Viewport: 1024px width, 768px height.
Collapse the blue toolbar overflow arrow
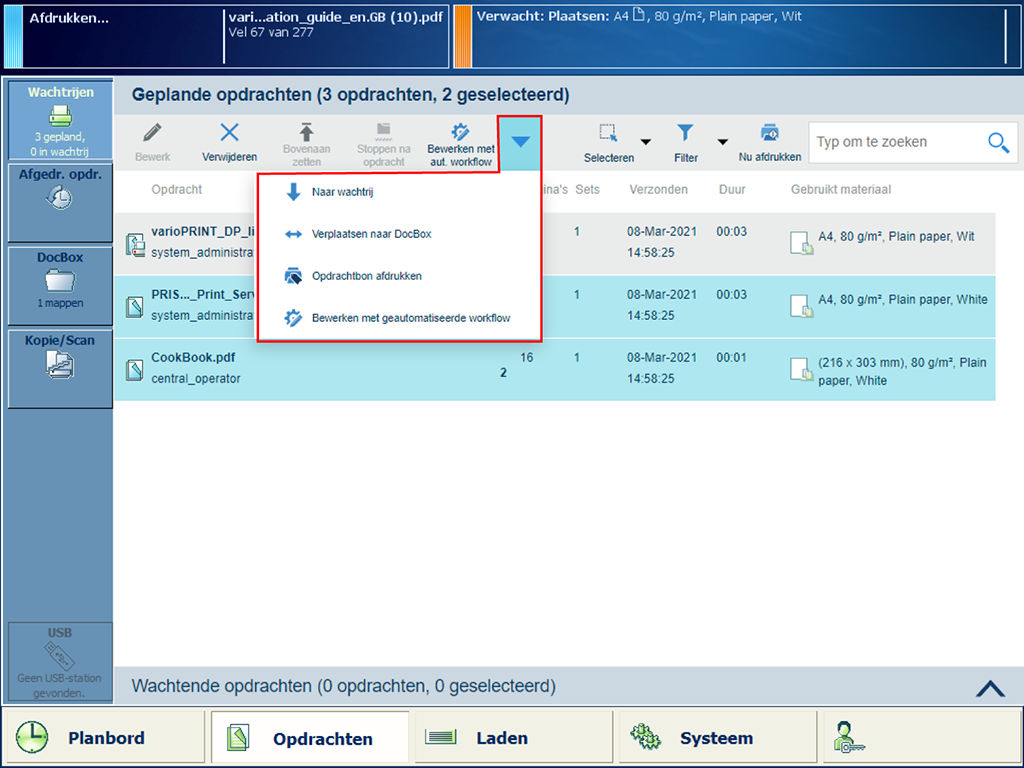[520, 143]
